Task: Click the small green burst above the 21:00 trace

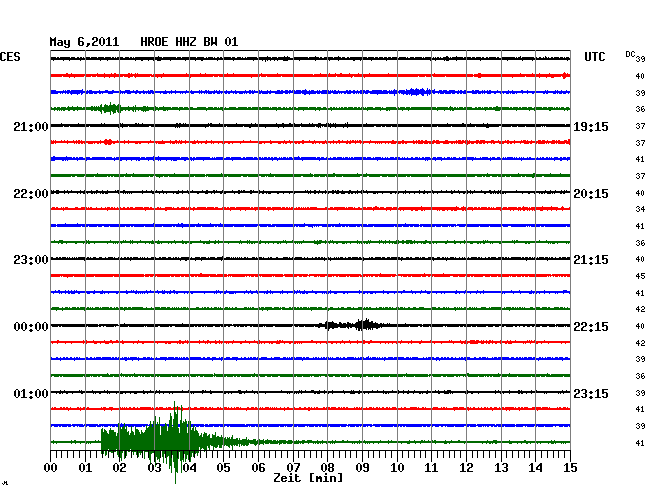Action: point(109,109)
